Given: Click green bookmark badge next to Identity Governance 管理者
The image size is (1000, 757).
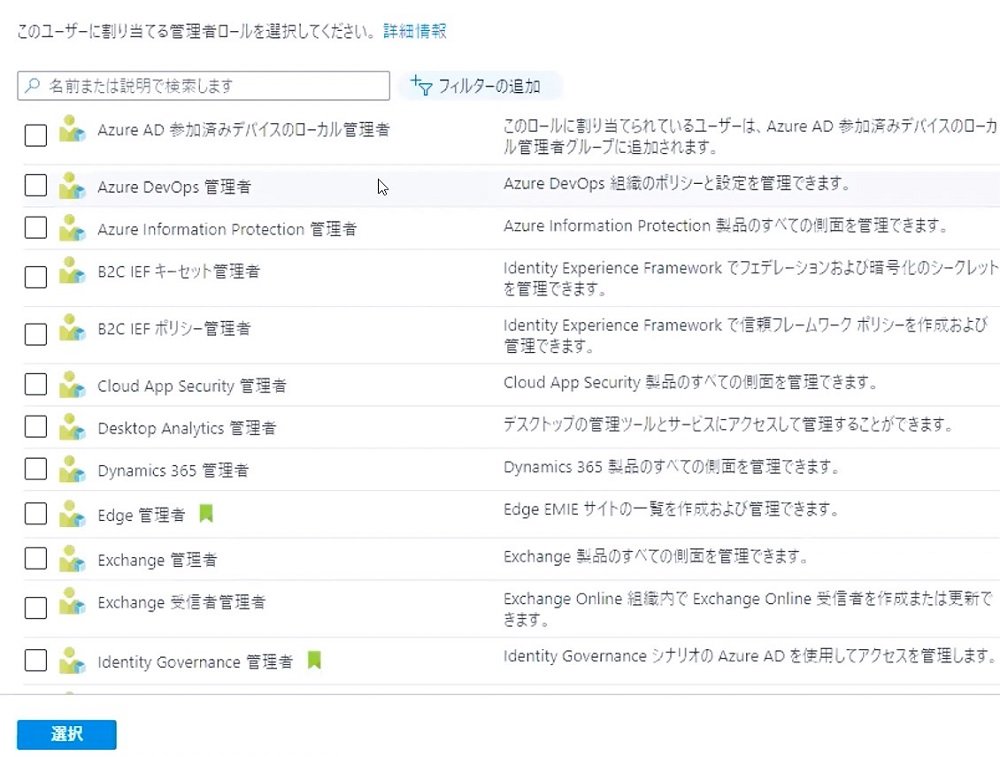Looking at the screenshot, I should point(314,659).
